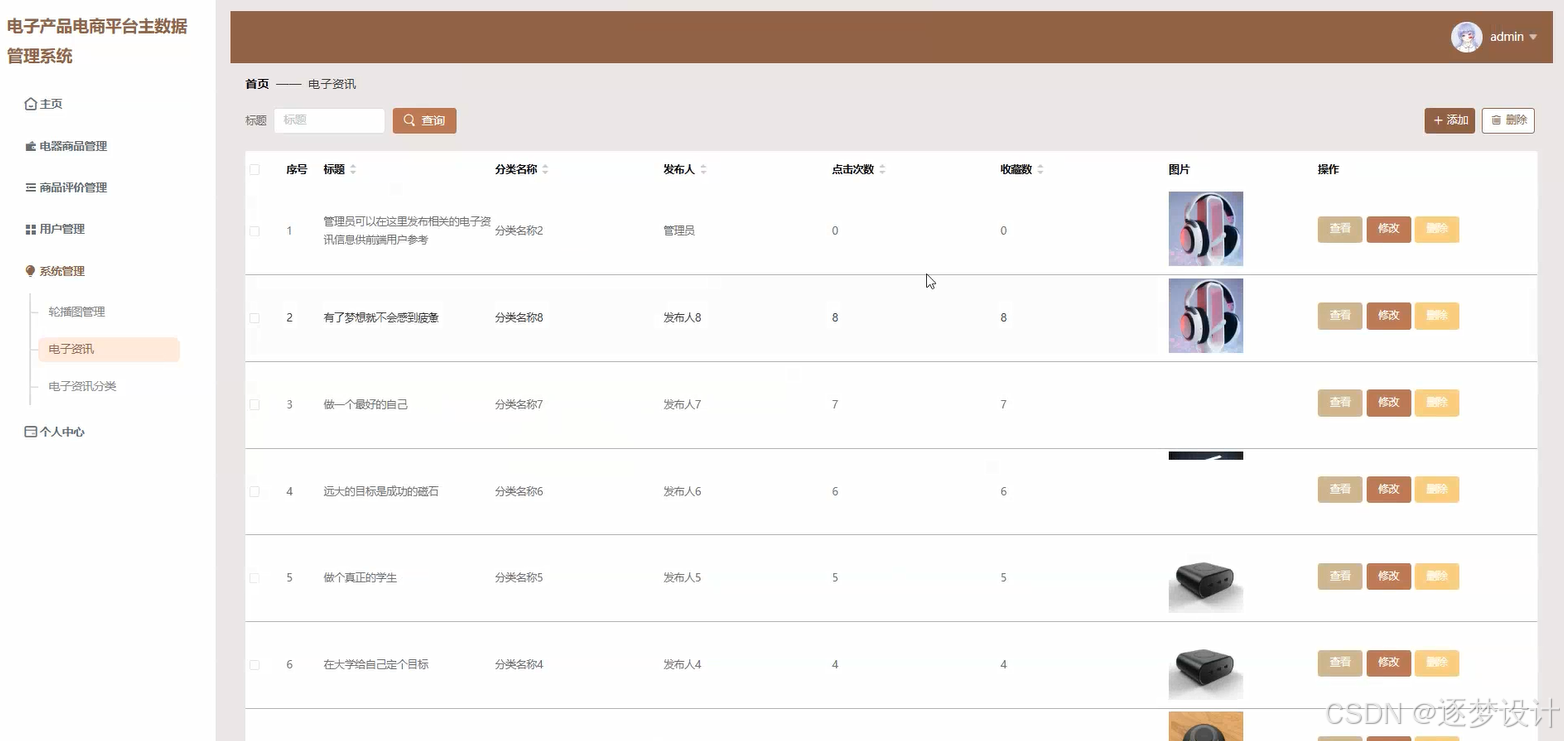Click 删除 for 在大学给自己定个目标
The height and width of the screenshot is (741, 1564).
pyautogui.click(x=1437, y=663)
